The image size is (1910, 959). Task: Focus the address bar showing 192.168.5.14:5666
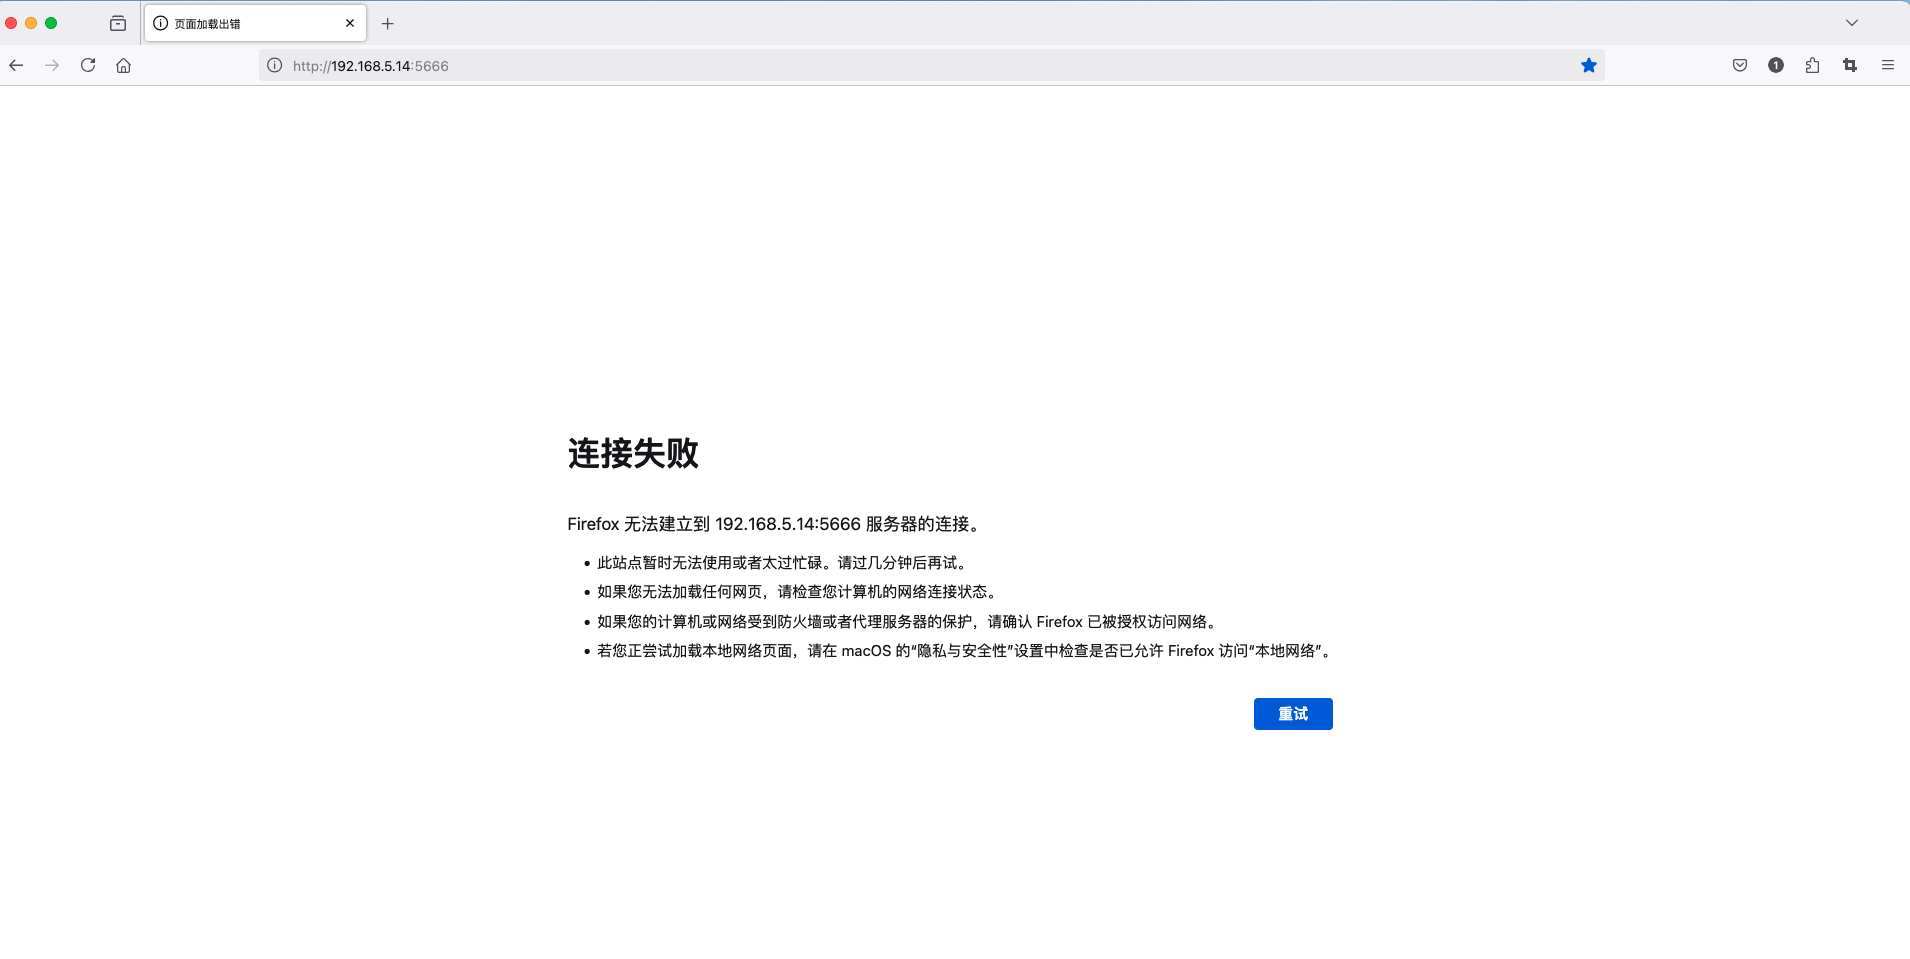930,65
